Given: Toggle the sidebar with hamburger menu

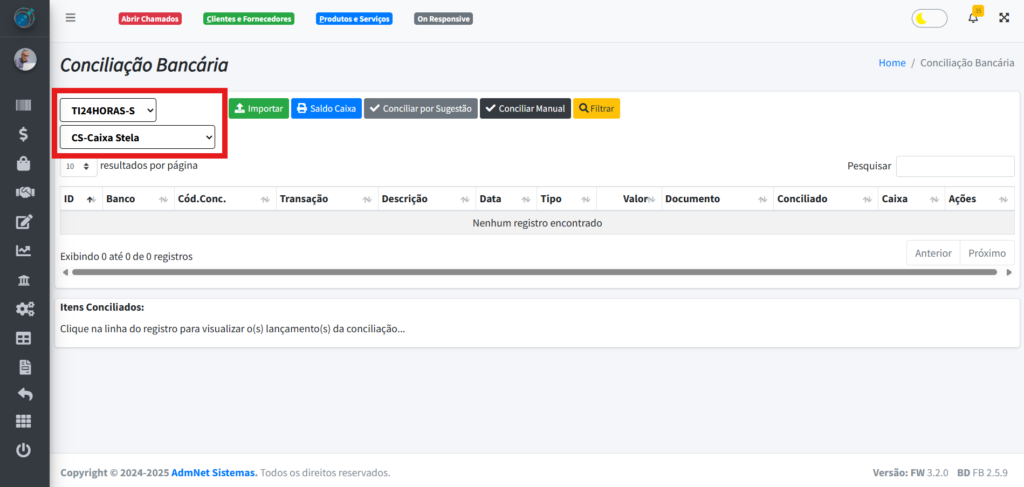Looking at the screenshot, I should 70,18.
